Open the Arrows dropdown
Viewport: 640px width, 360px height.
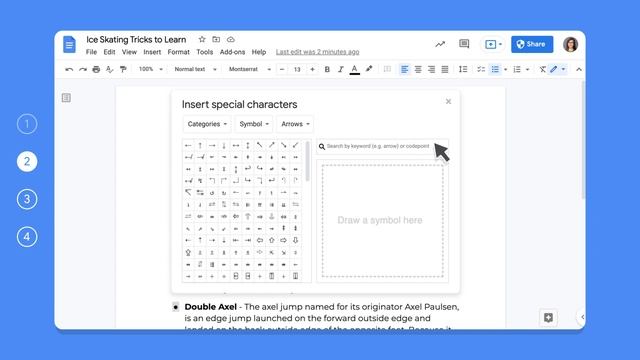pyautogui.click(x=295, y=124)
